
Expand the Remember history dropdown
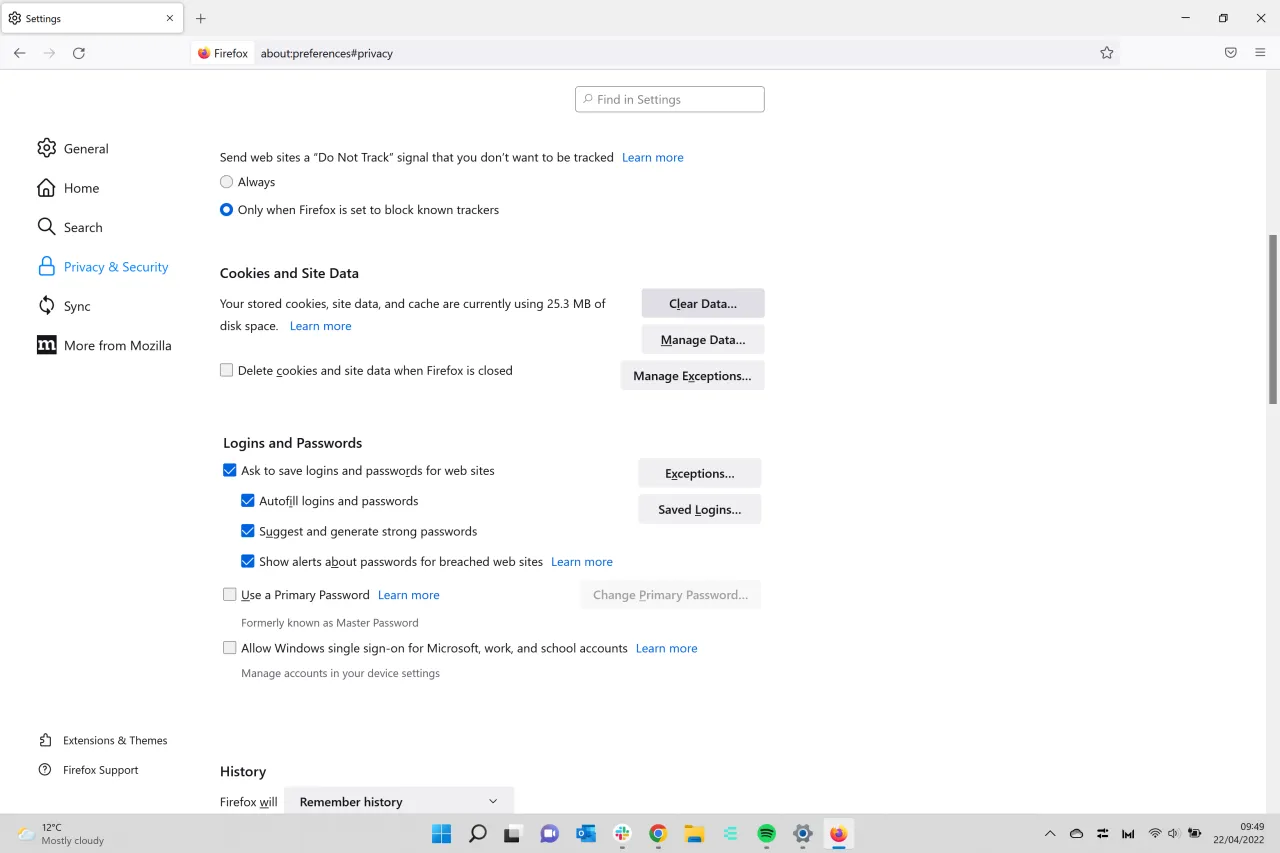[399, 801]
